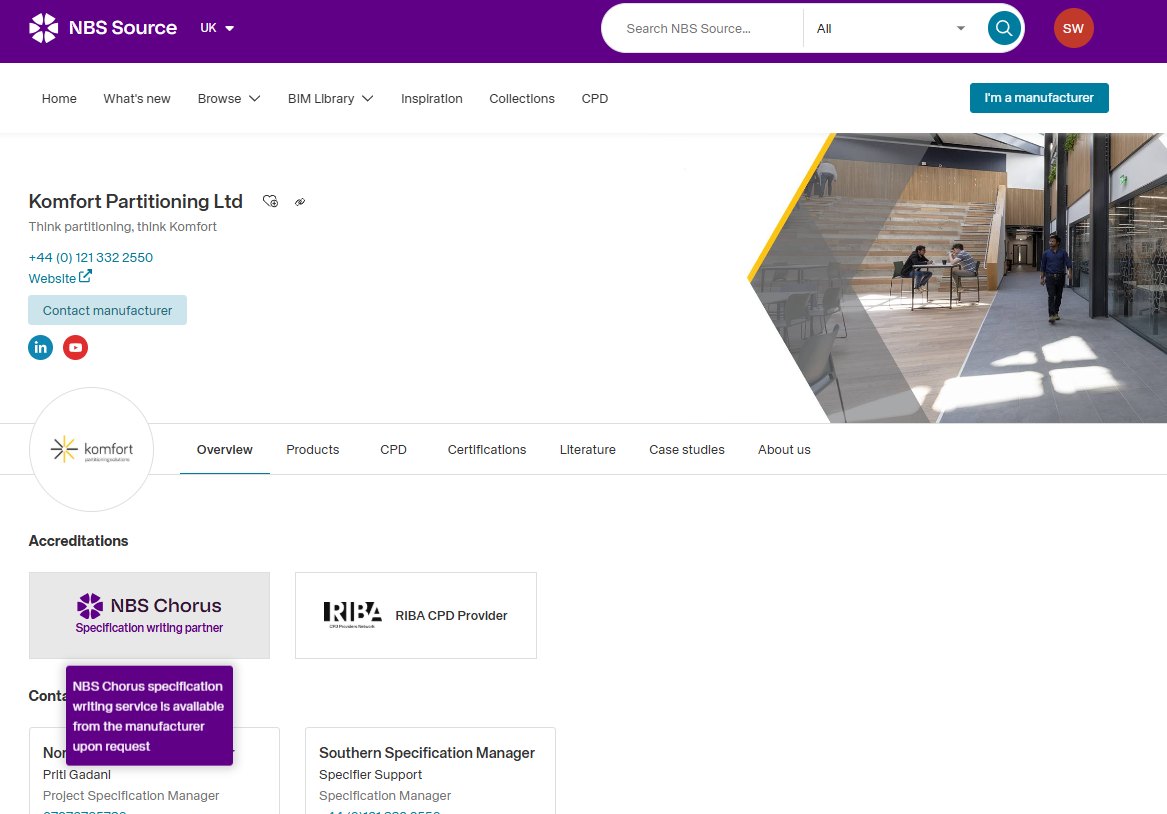
Task: Click the magnifier search button
Action: tap(1003, 28)
